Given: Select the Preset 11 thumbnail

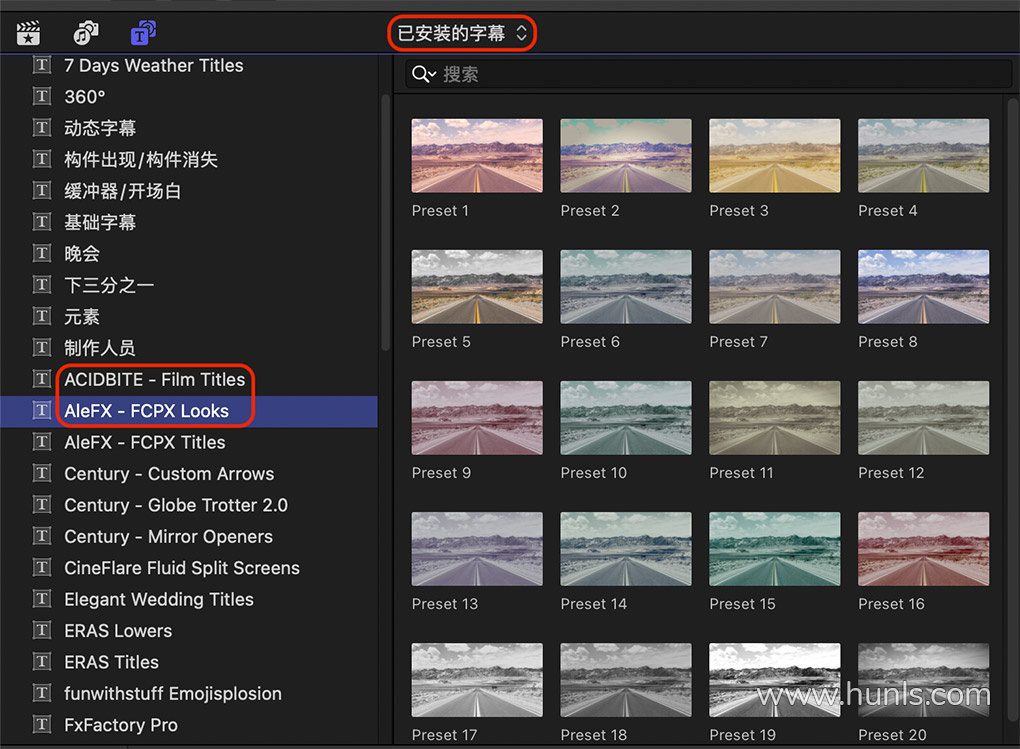Looking at the screenshot, I should click(x=775, y=418).
